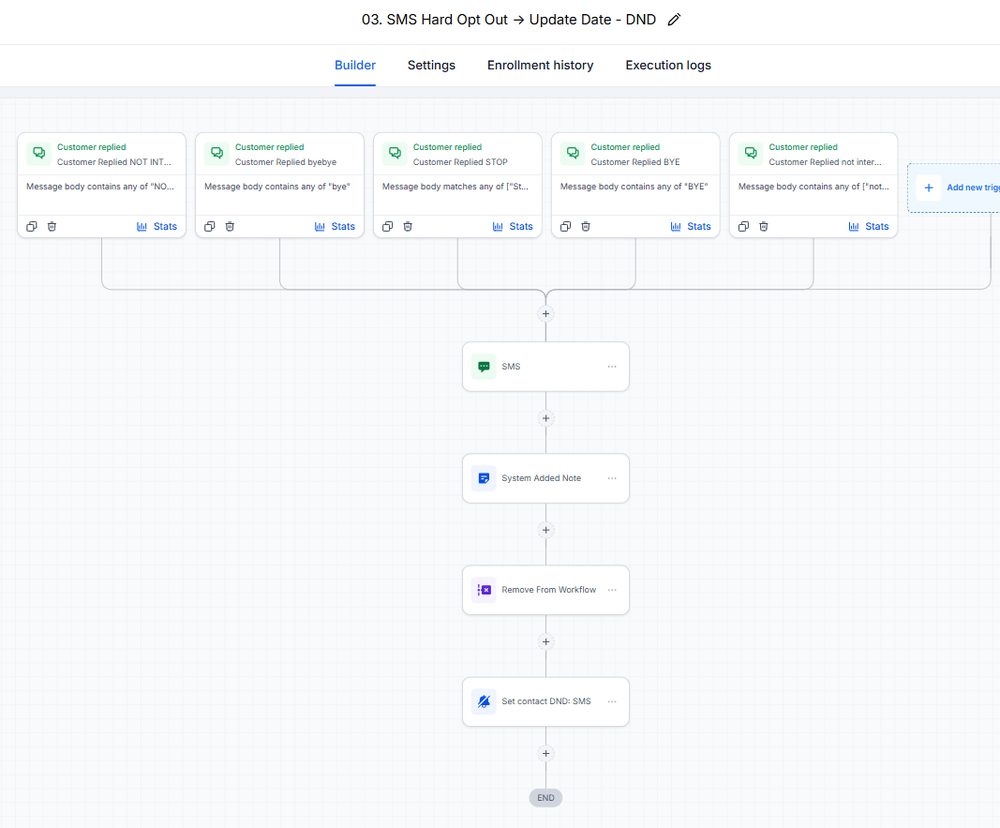The image size is (1000, 828).
Task: Open the Remove From Workflow node
Action: (546, 590)
